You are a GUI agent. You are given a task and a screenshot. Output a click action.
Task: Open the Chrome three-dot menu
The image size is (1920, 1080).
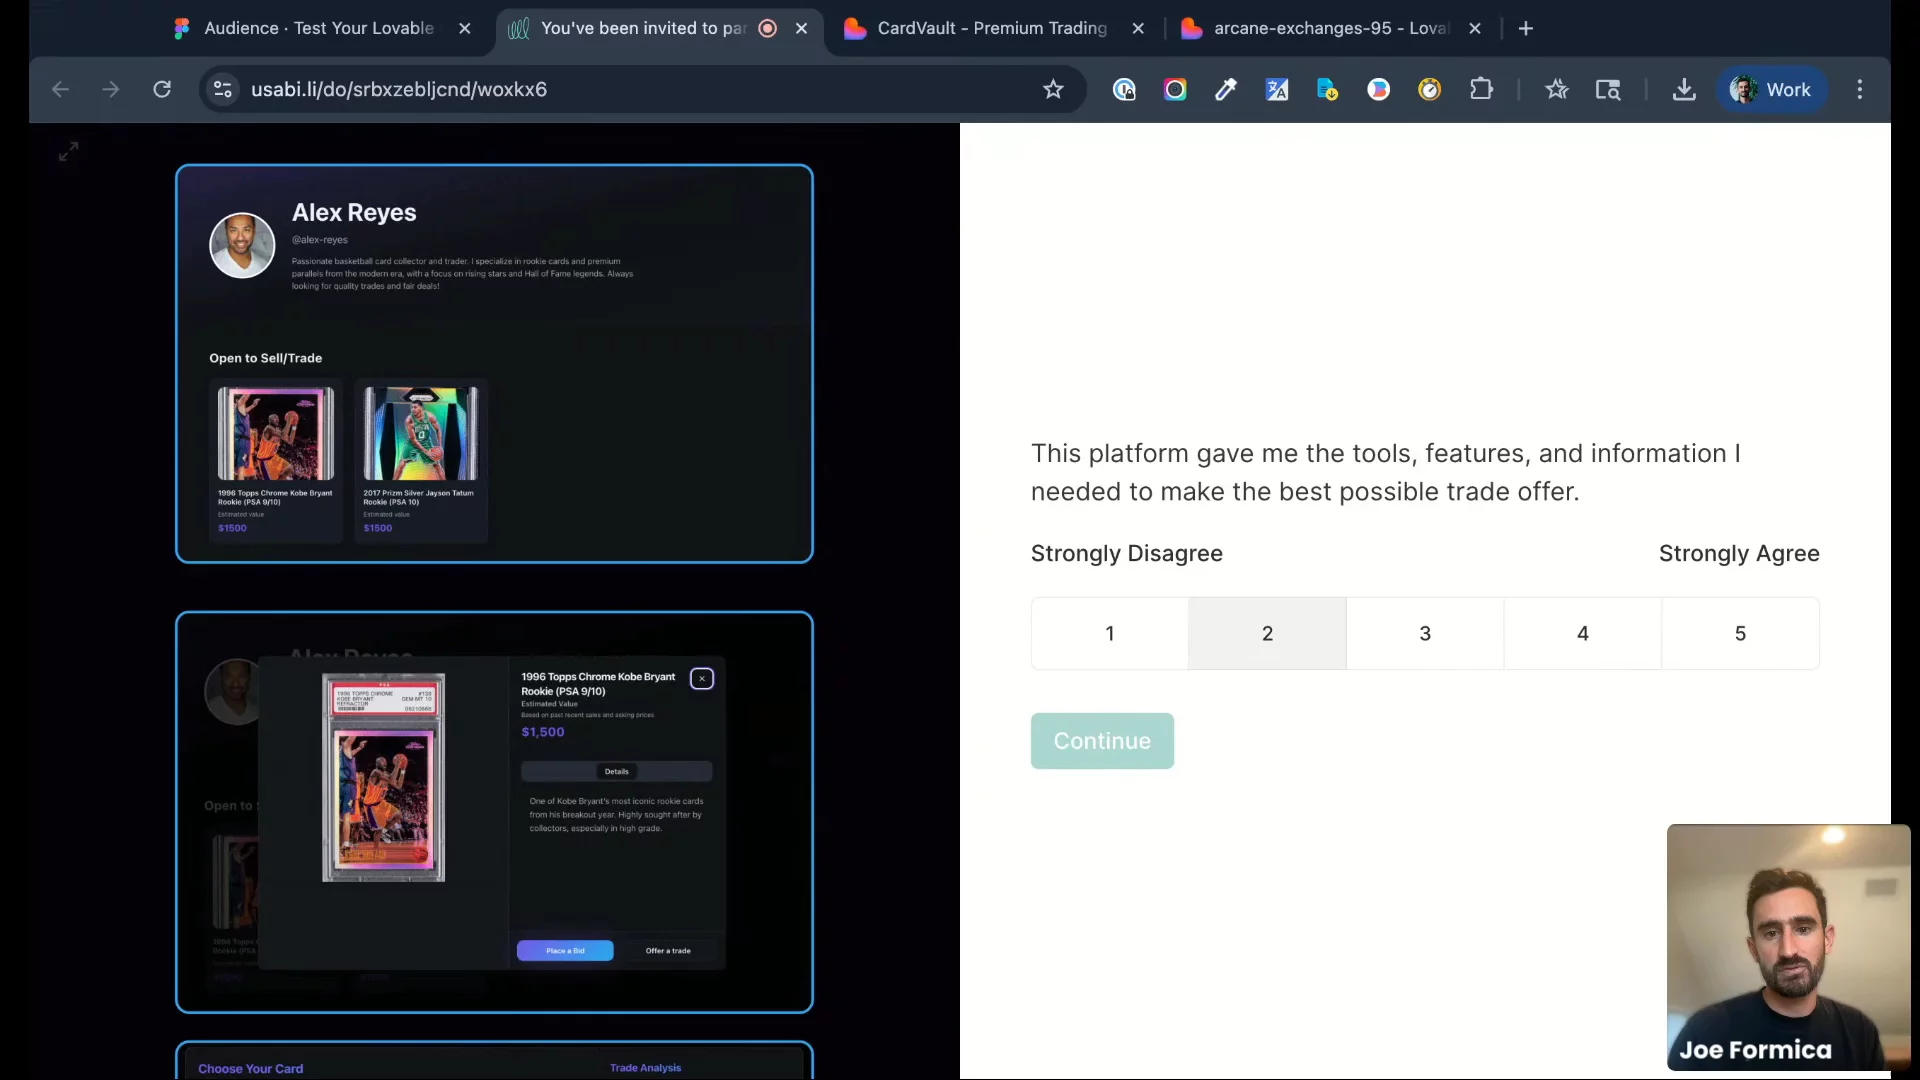(x=1860, y=90)
